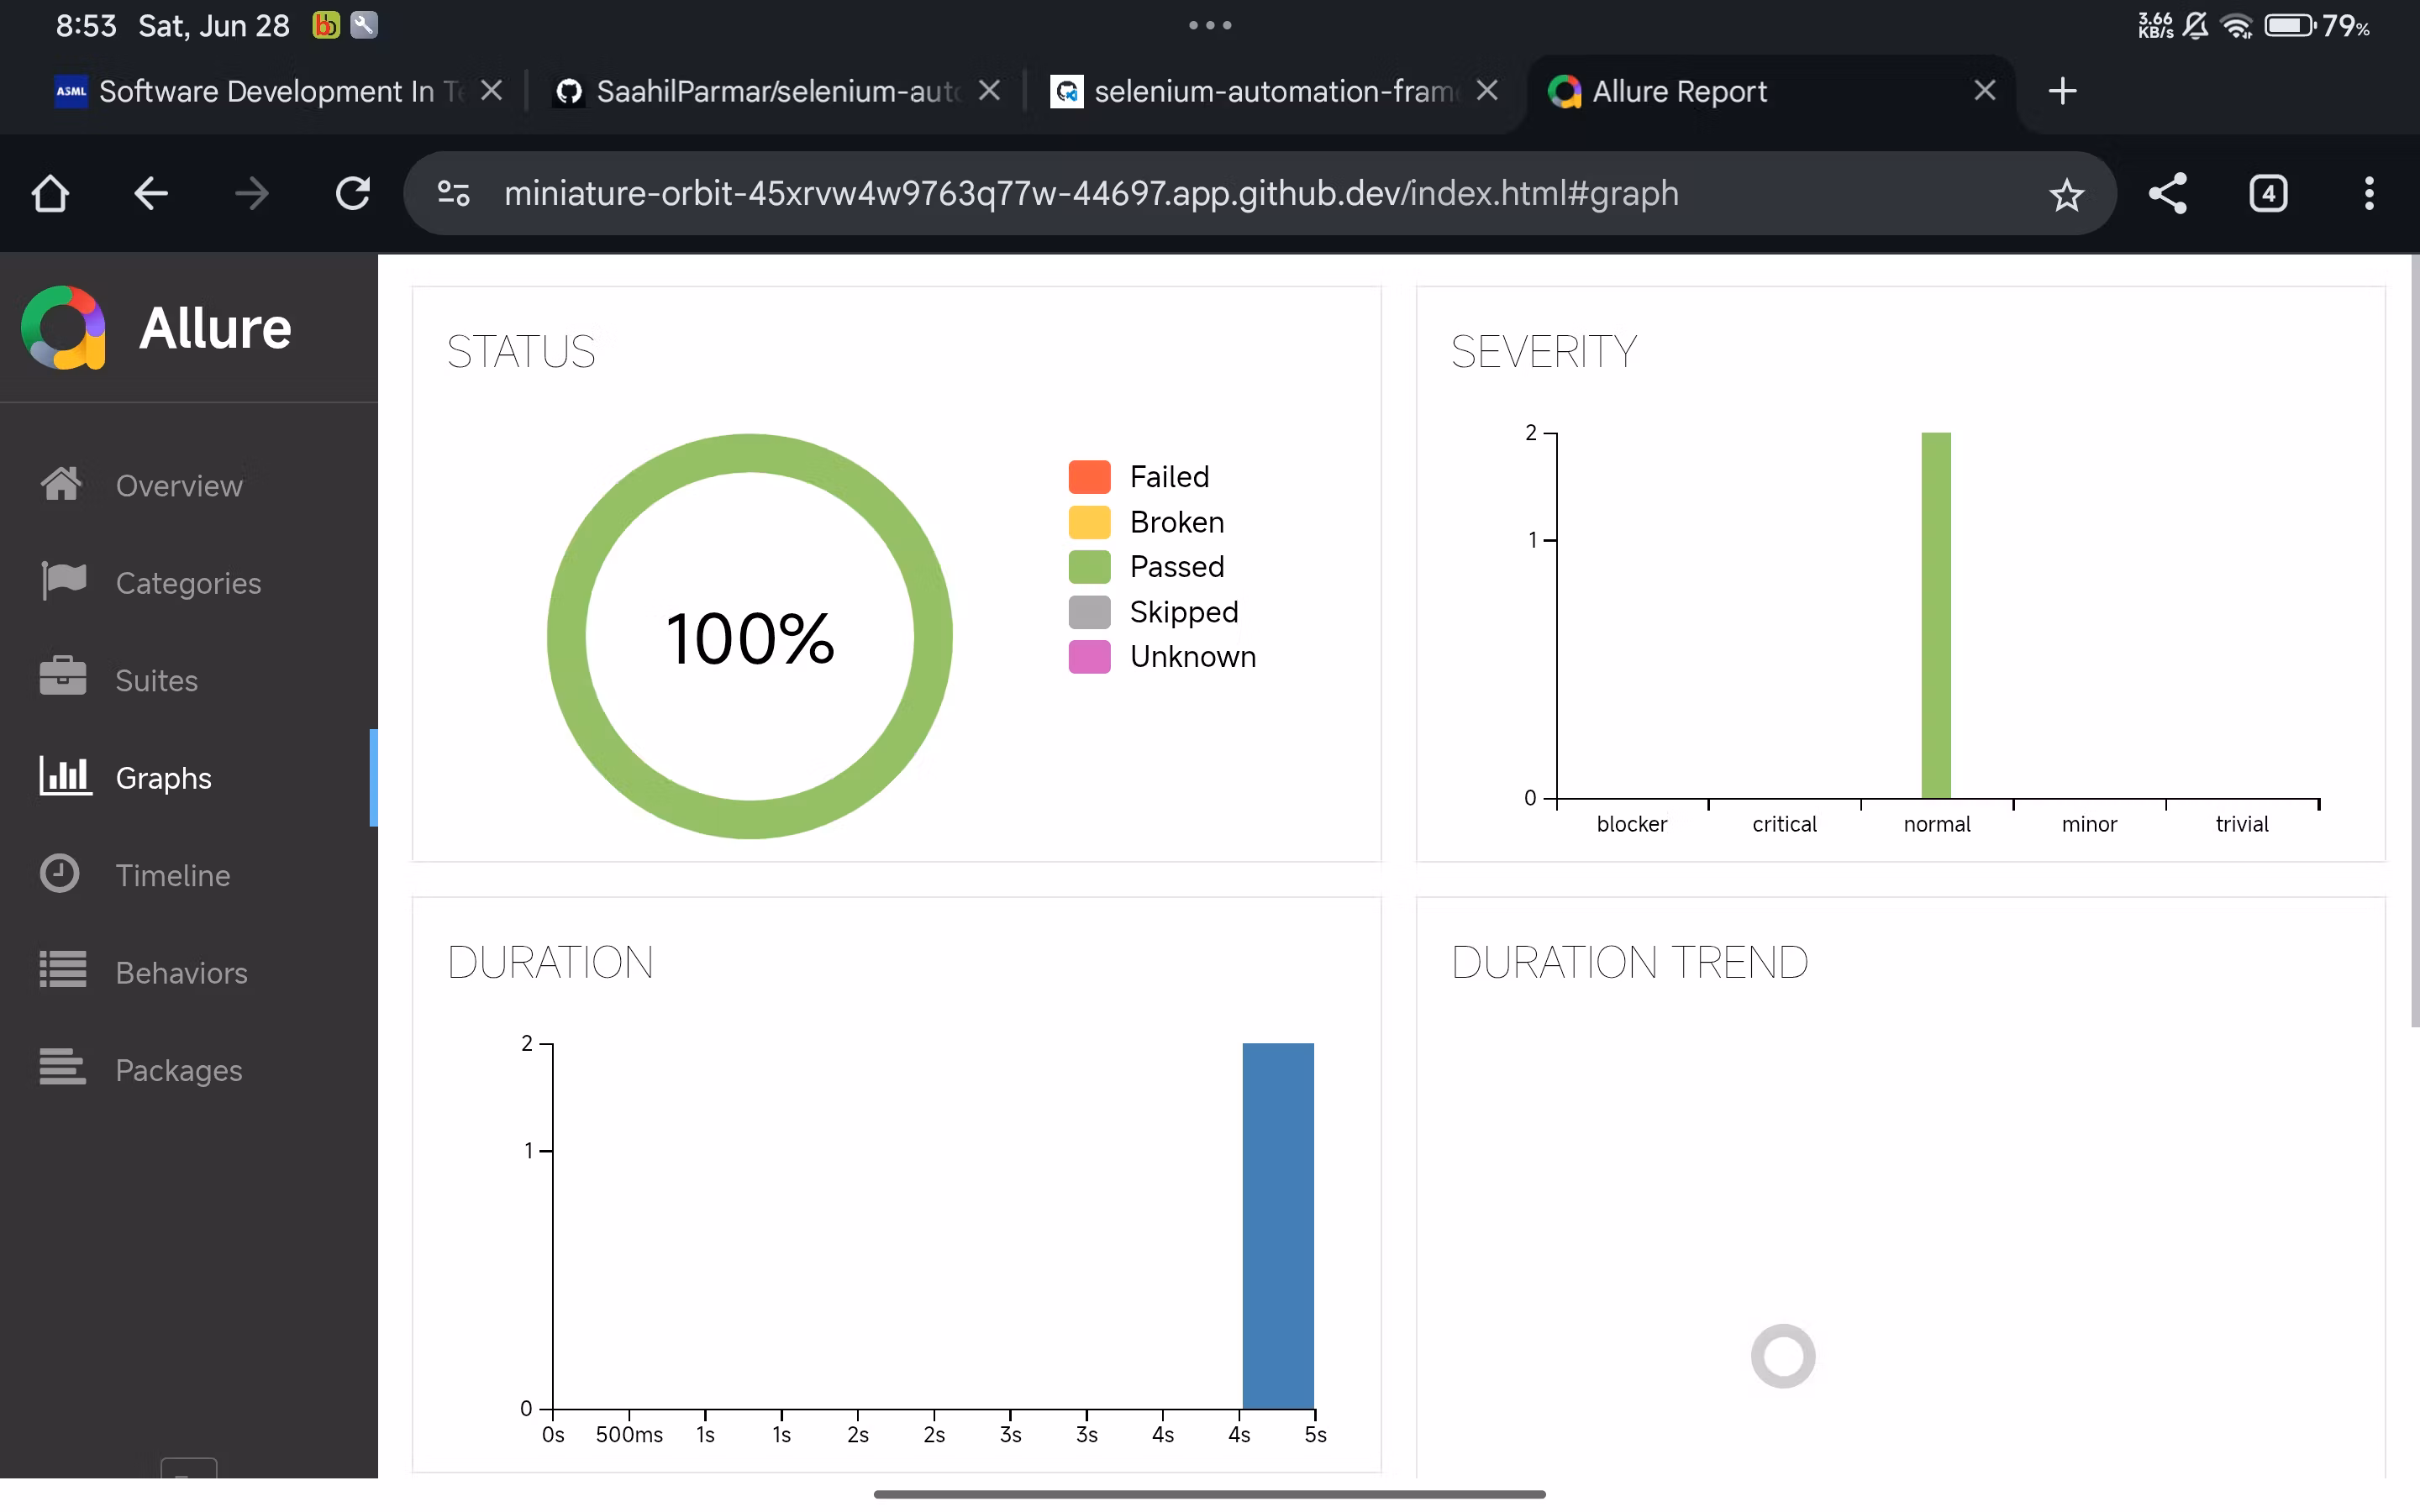Click the Timeline clock icon
2420x1512 pixels.
(60, 874)
